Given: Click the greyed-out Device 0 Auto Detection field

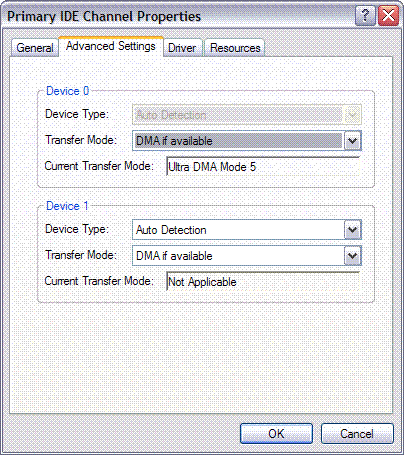Looking at the screenshot, I should pos(247,115).
